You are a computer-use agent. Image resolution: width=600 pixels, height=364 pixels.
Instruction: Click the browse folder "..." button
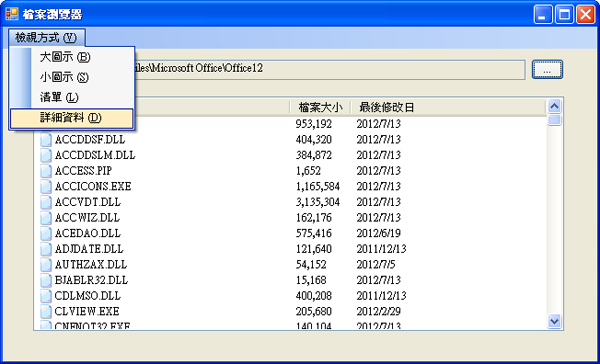pos(547,69)
